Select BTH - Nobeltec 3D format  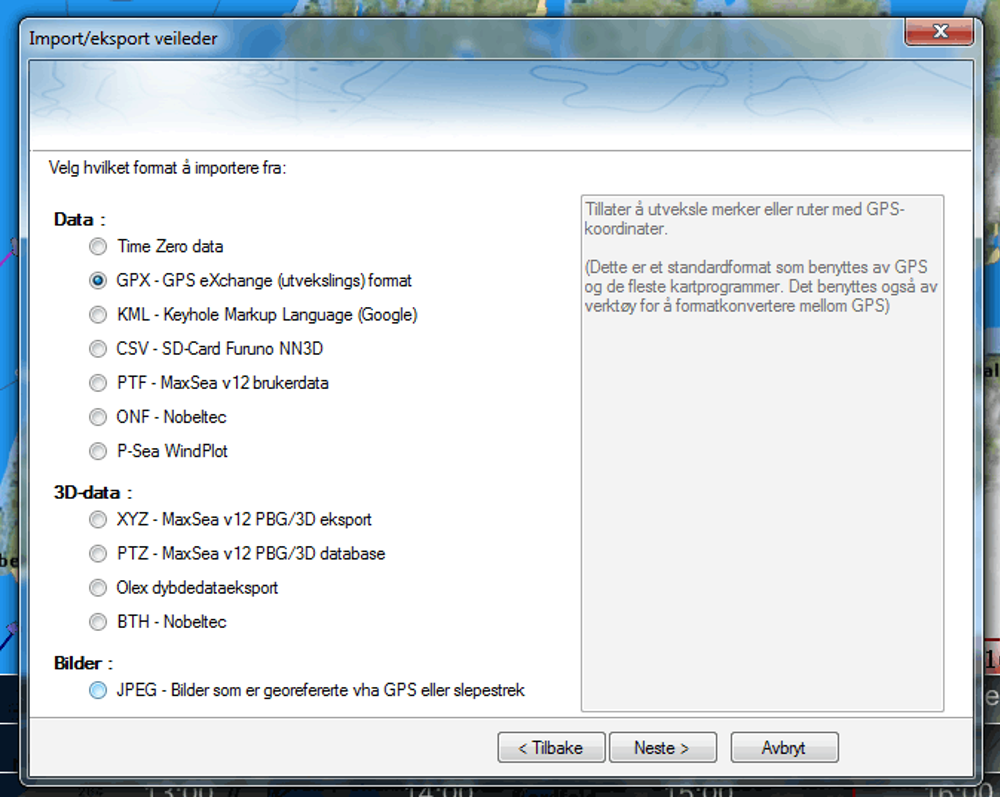pyautogui.click(x=98, y=622)
